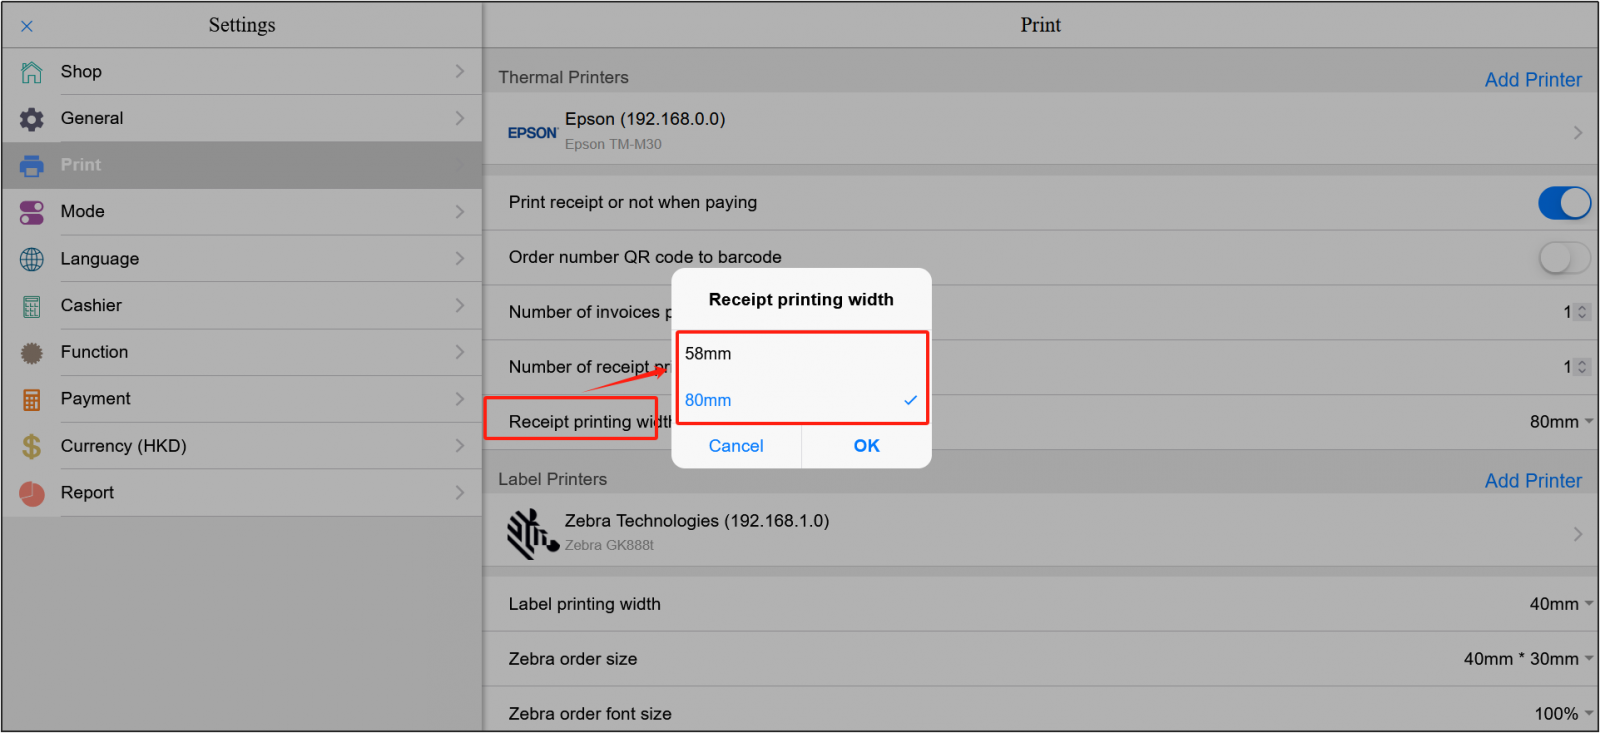The image size is (1600, 733).
Task: Disable print receipt when paying switch
Action: (x=1563, y=203)
